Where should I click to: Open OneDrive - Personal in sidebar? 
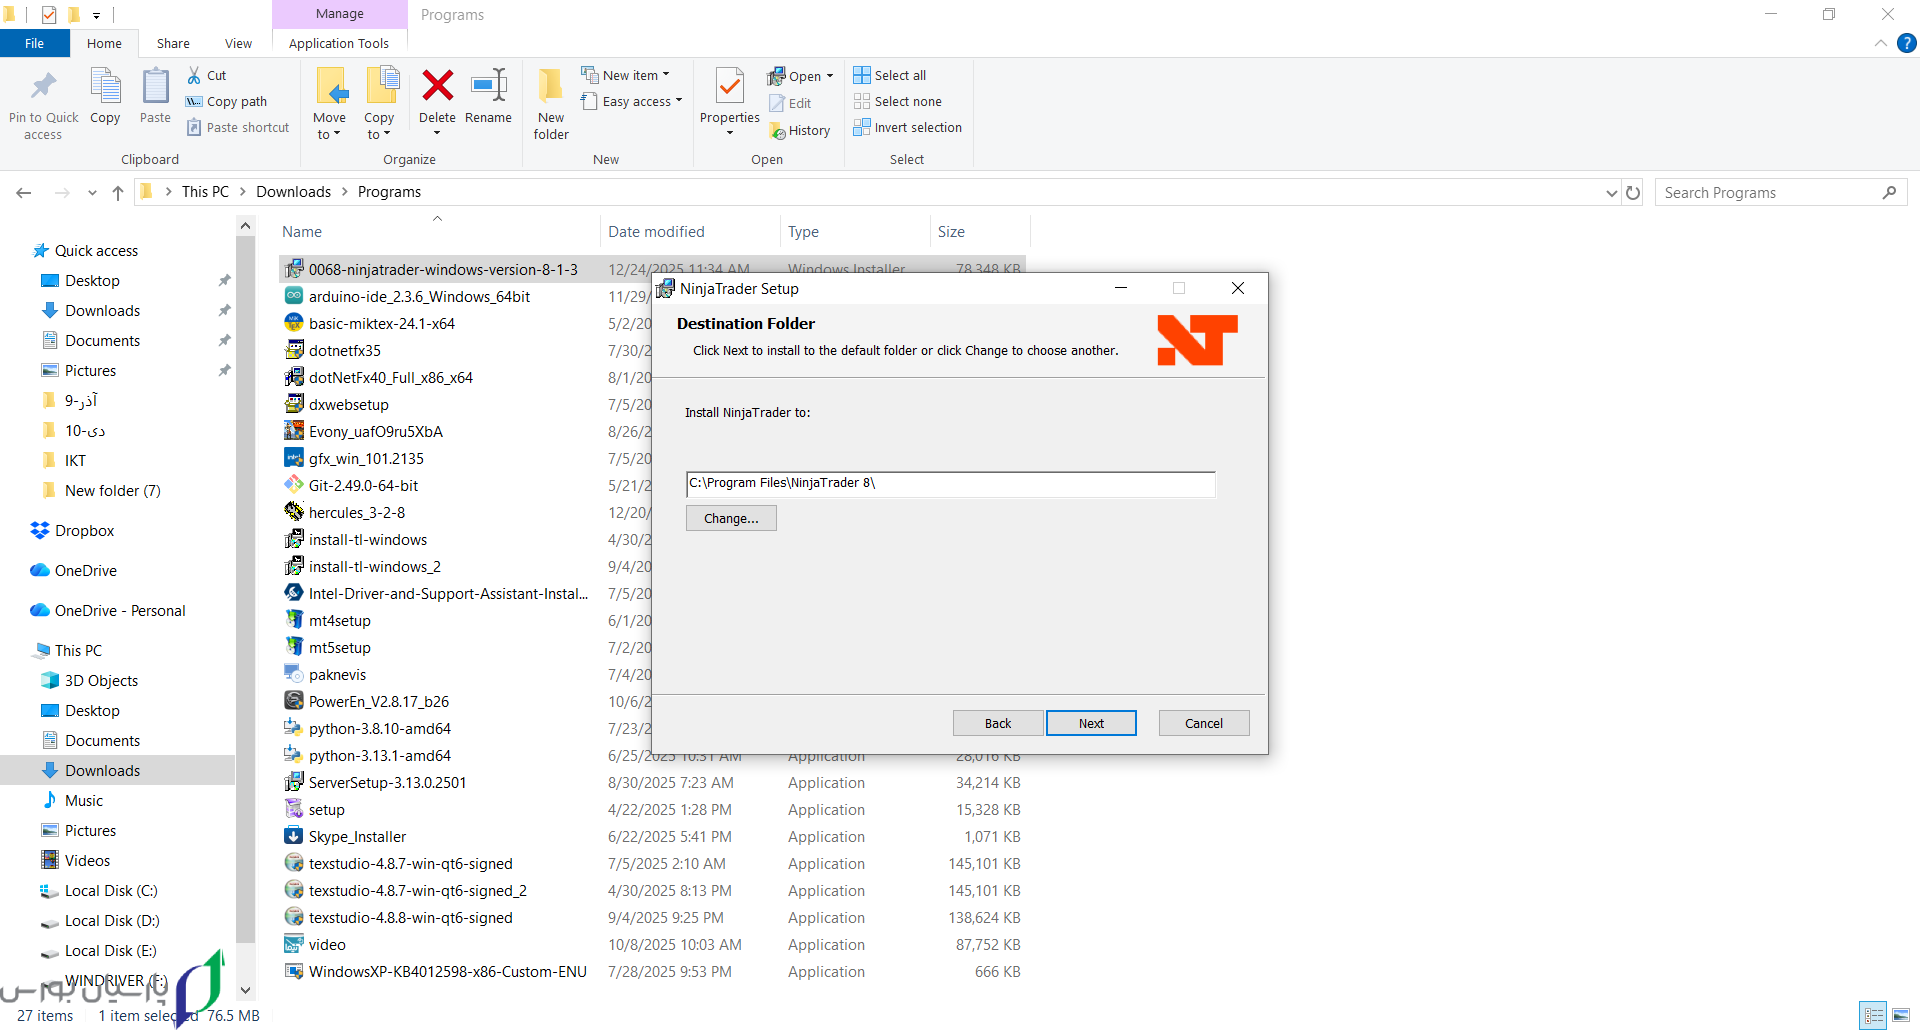[120, 610]
